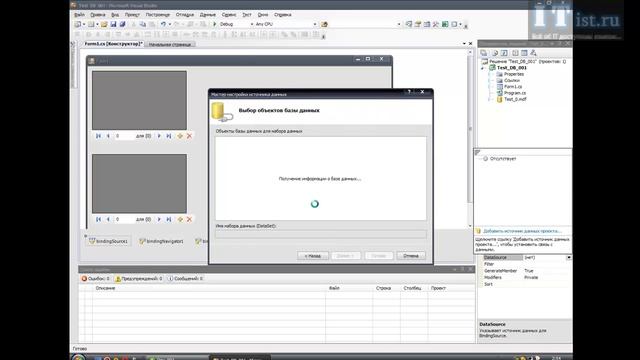The height and width of the screenshot is (360, 640).
Task: Open the DataSource property dropdown arrow
Action: (569, 258)
